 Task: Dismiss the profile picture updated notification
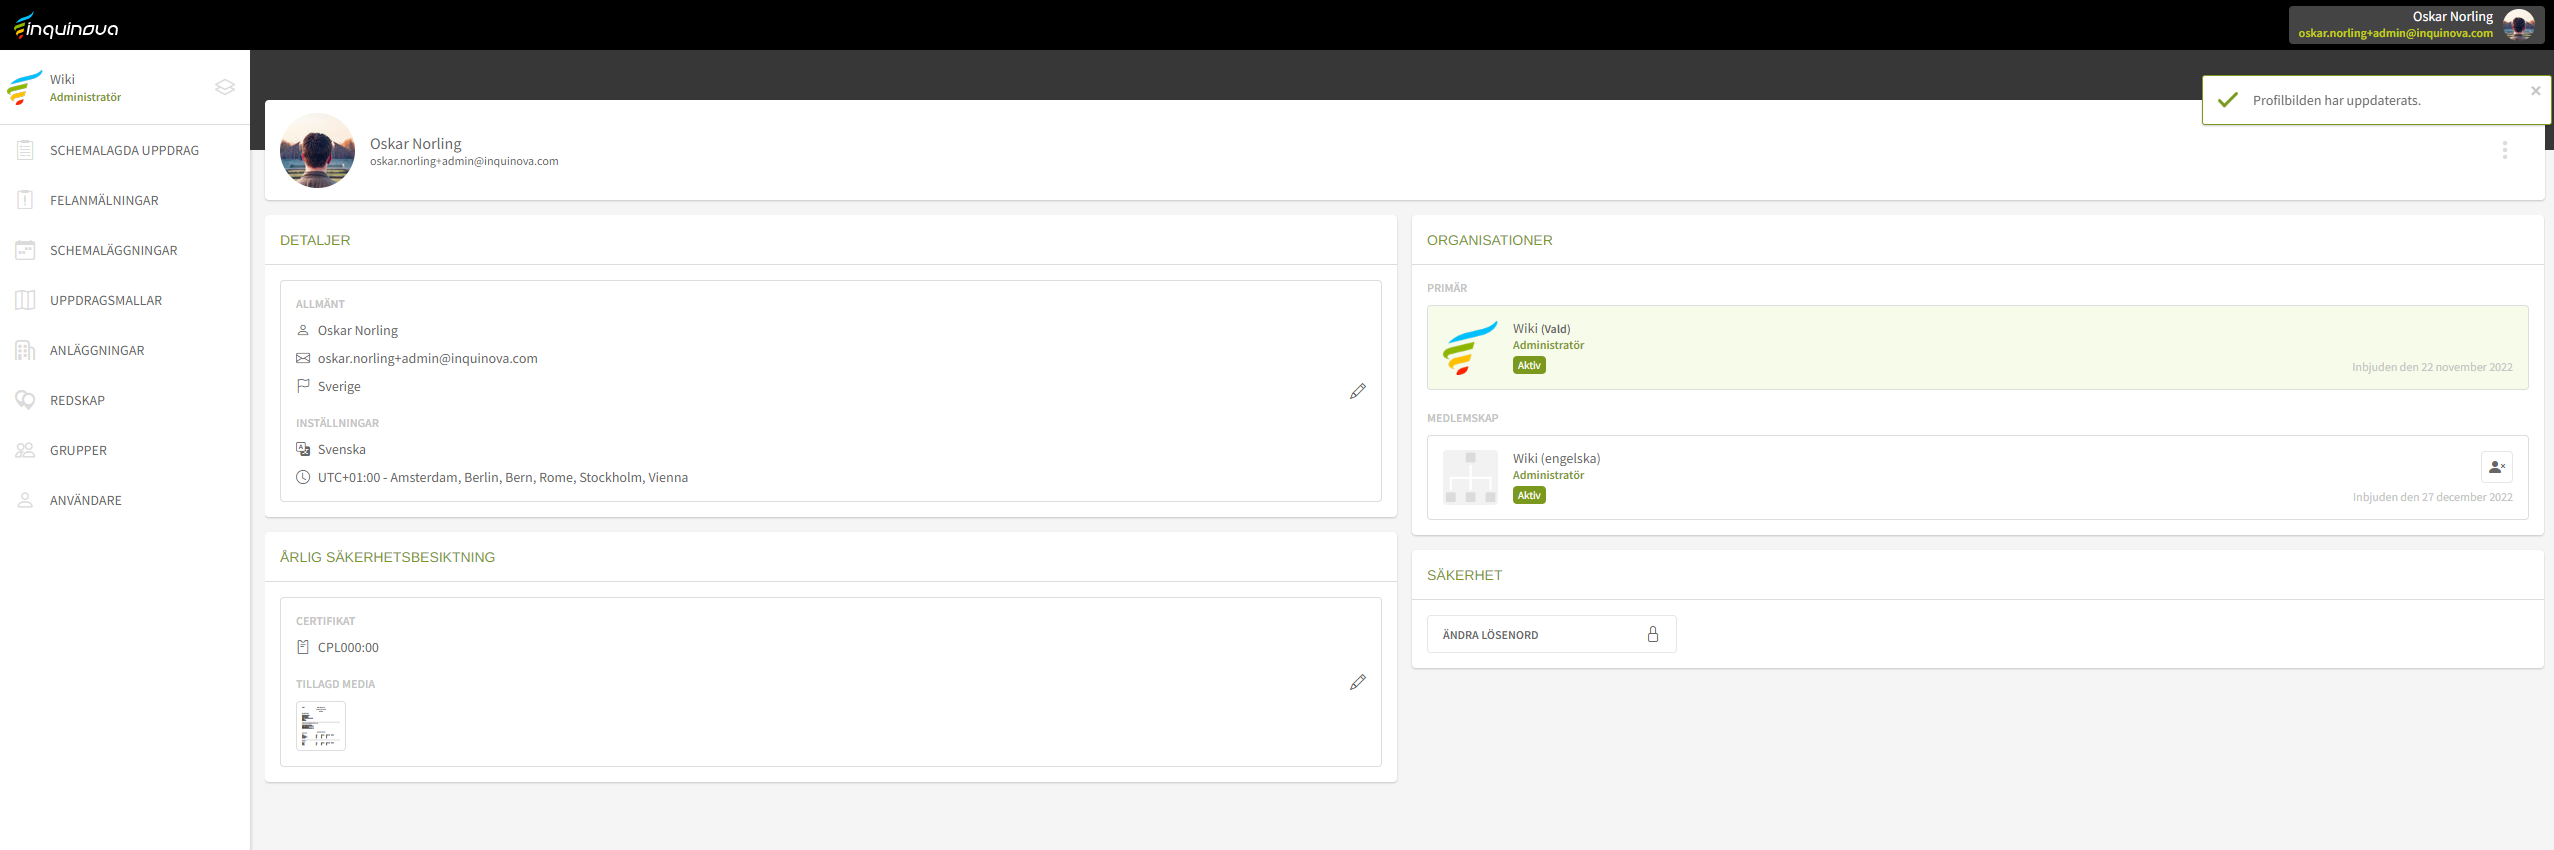2535,91
